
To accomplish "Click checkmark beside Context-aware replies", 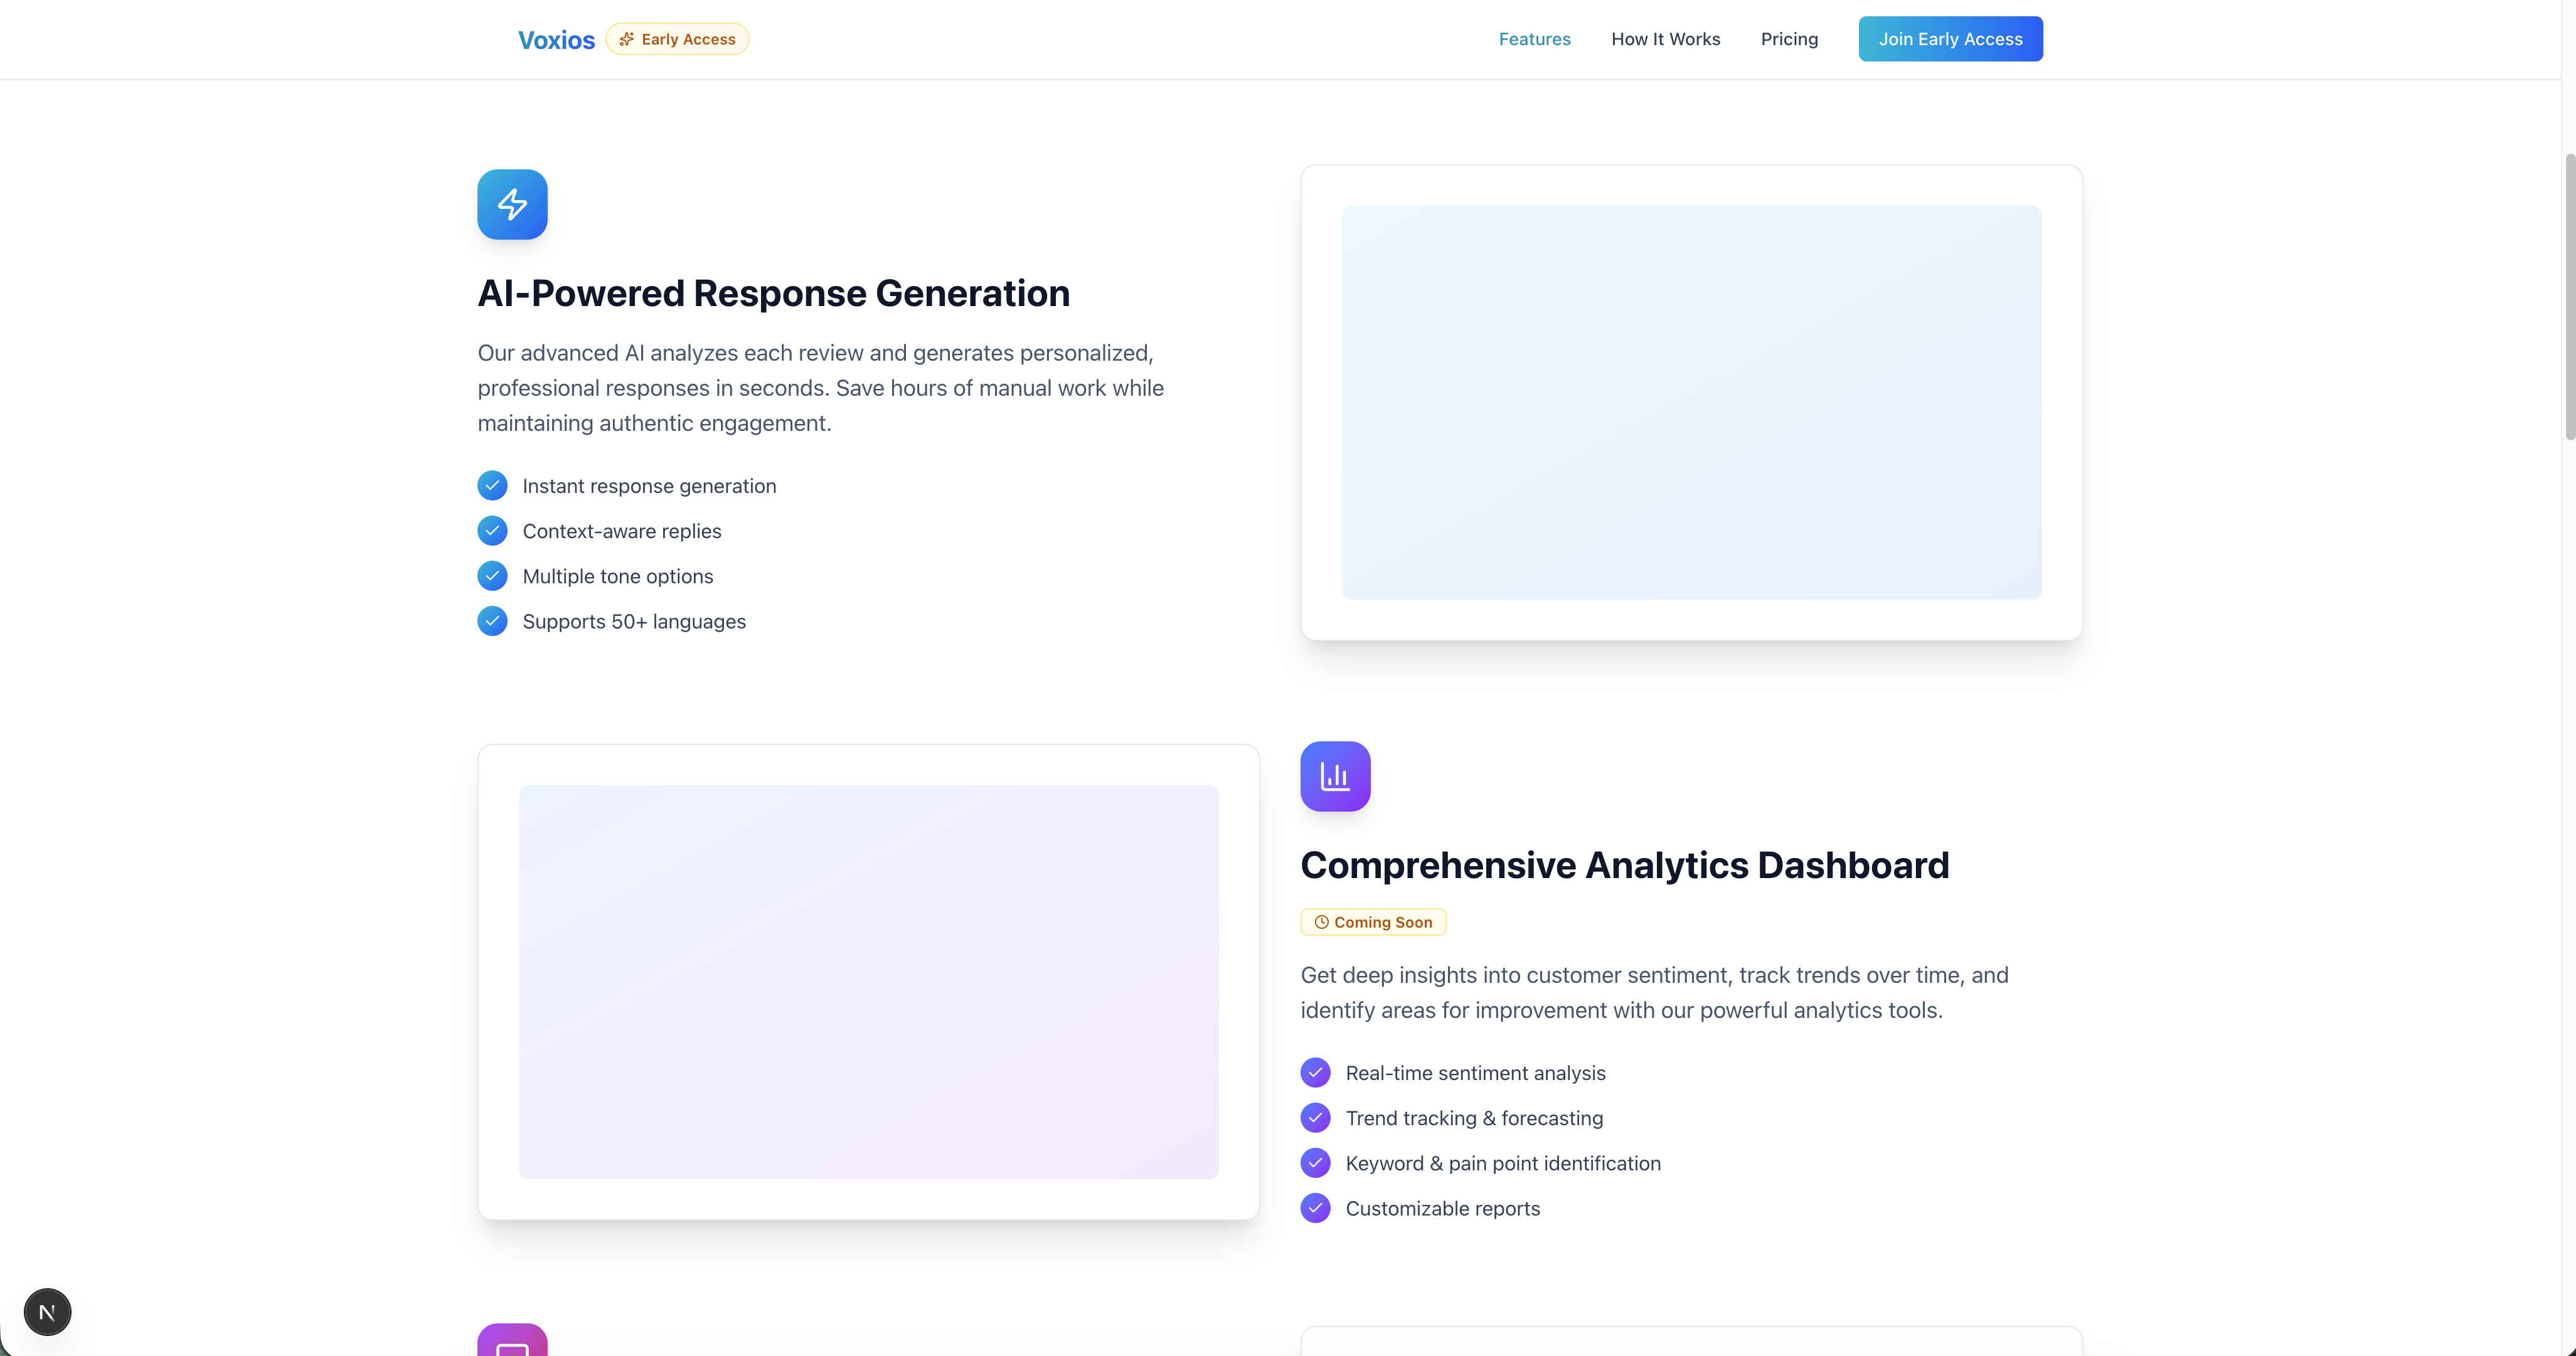I will tap(492, 531).
